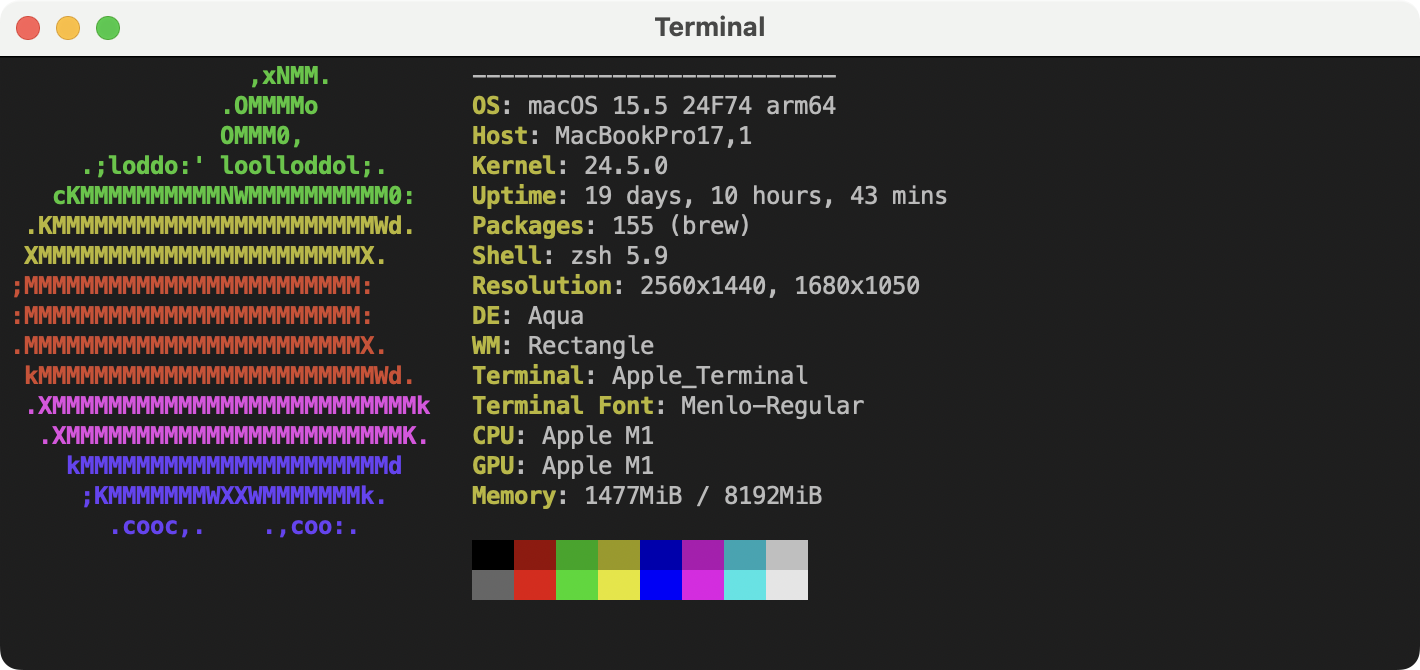Viewport: 1420px width, 670px height.
Task: Click the bright green color block
Action: [577, 585]
